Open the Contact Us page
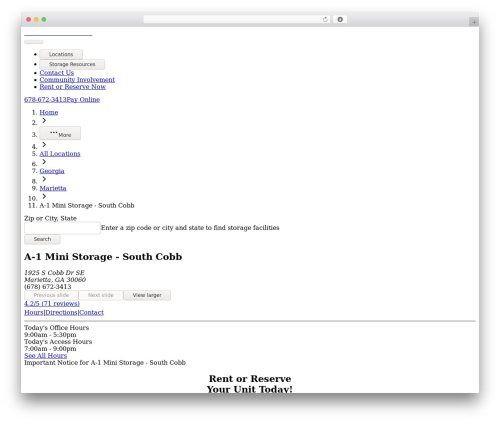This screenshot has height=423, width=500. point(57,73)
